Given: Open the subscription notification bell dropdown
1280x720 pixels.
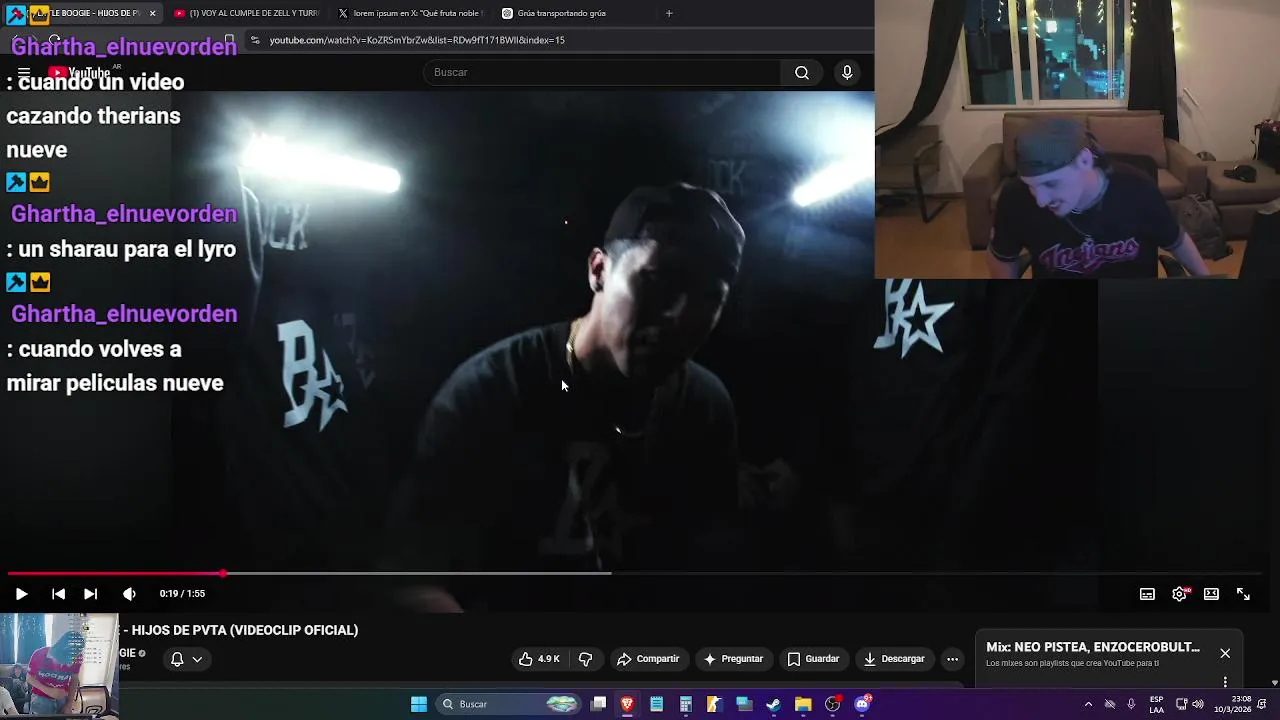Looking at the screenshot, I should 186,659.
